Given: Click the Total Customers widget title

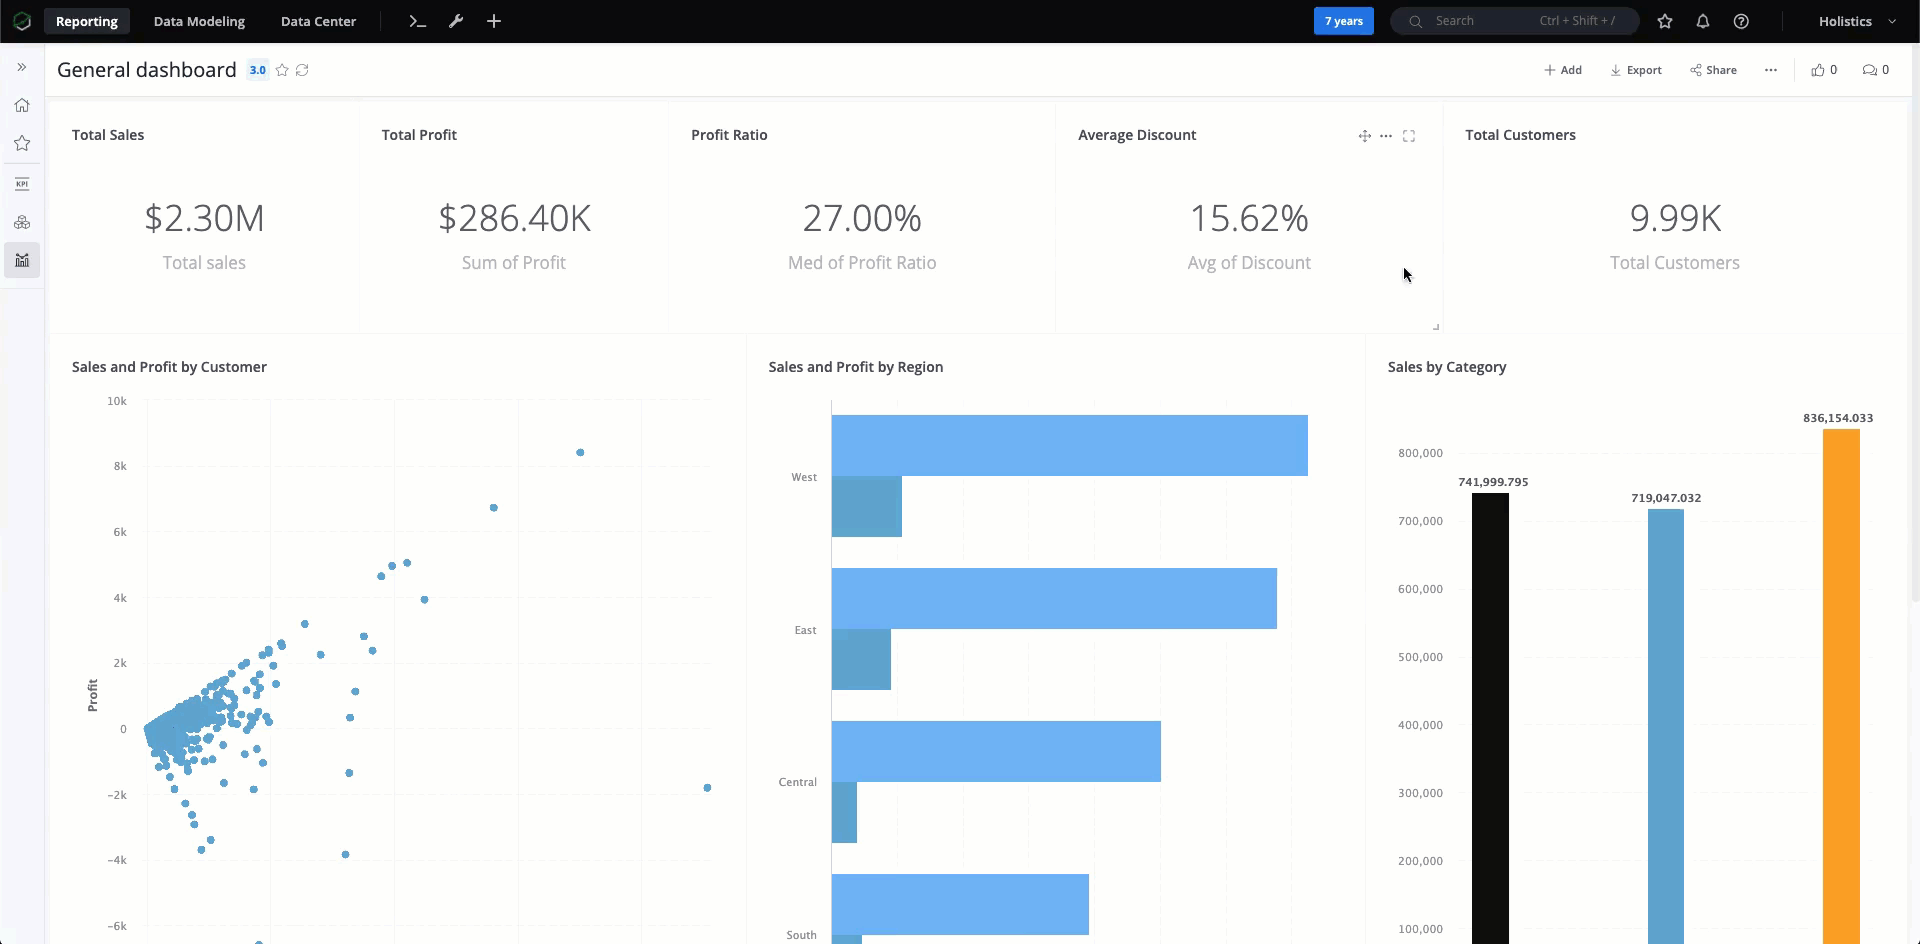Looking at the screenshot, I should 1520,135.
